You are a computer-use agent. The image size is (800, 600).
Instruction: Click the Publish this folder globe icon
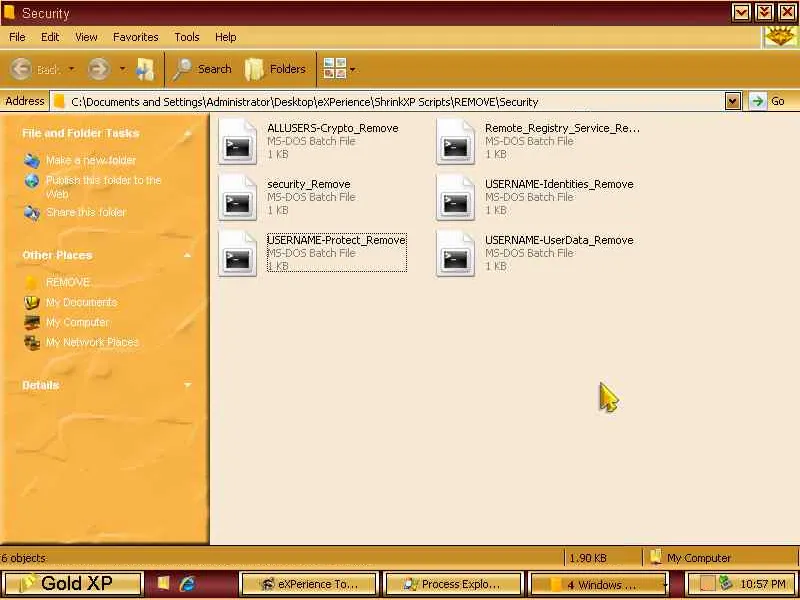pos(32,181)
